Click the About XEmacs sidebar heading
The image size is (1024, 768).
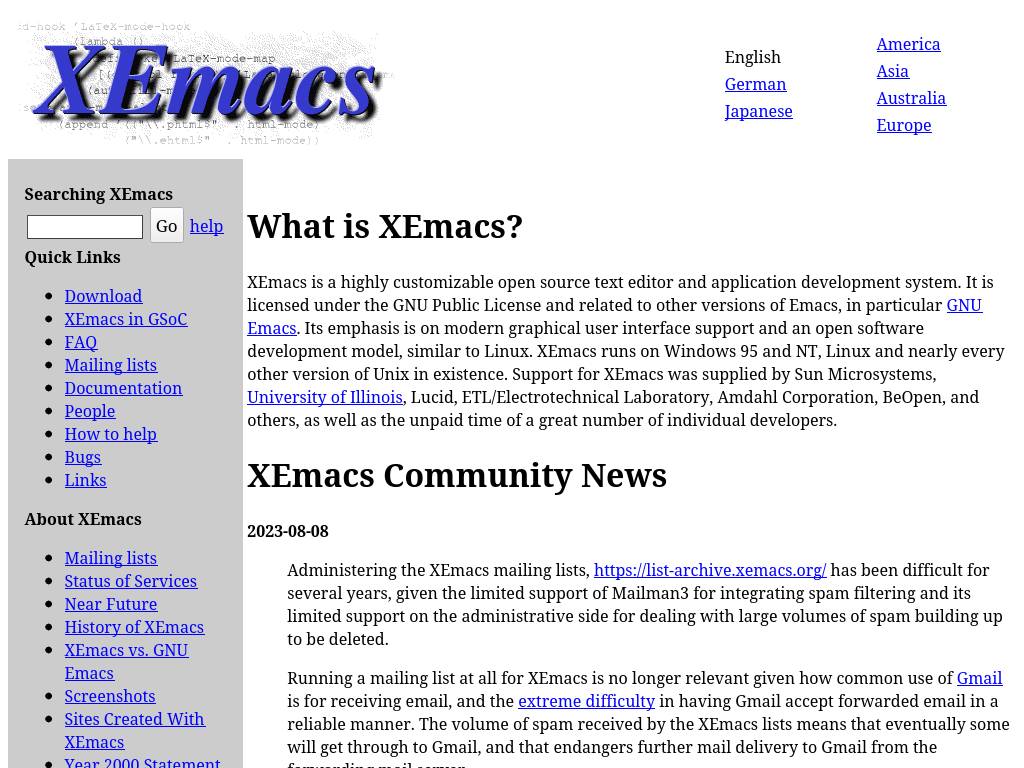click(x=83, y=519)
